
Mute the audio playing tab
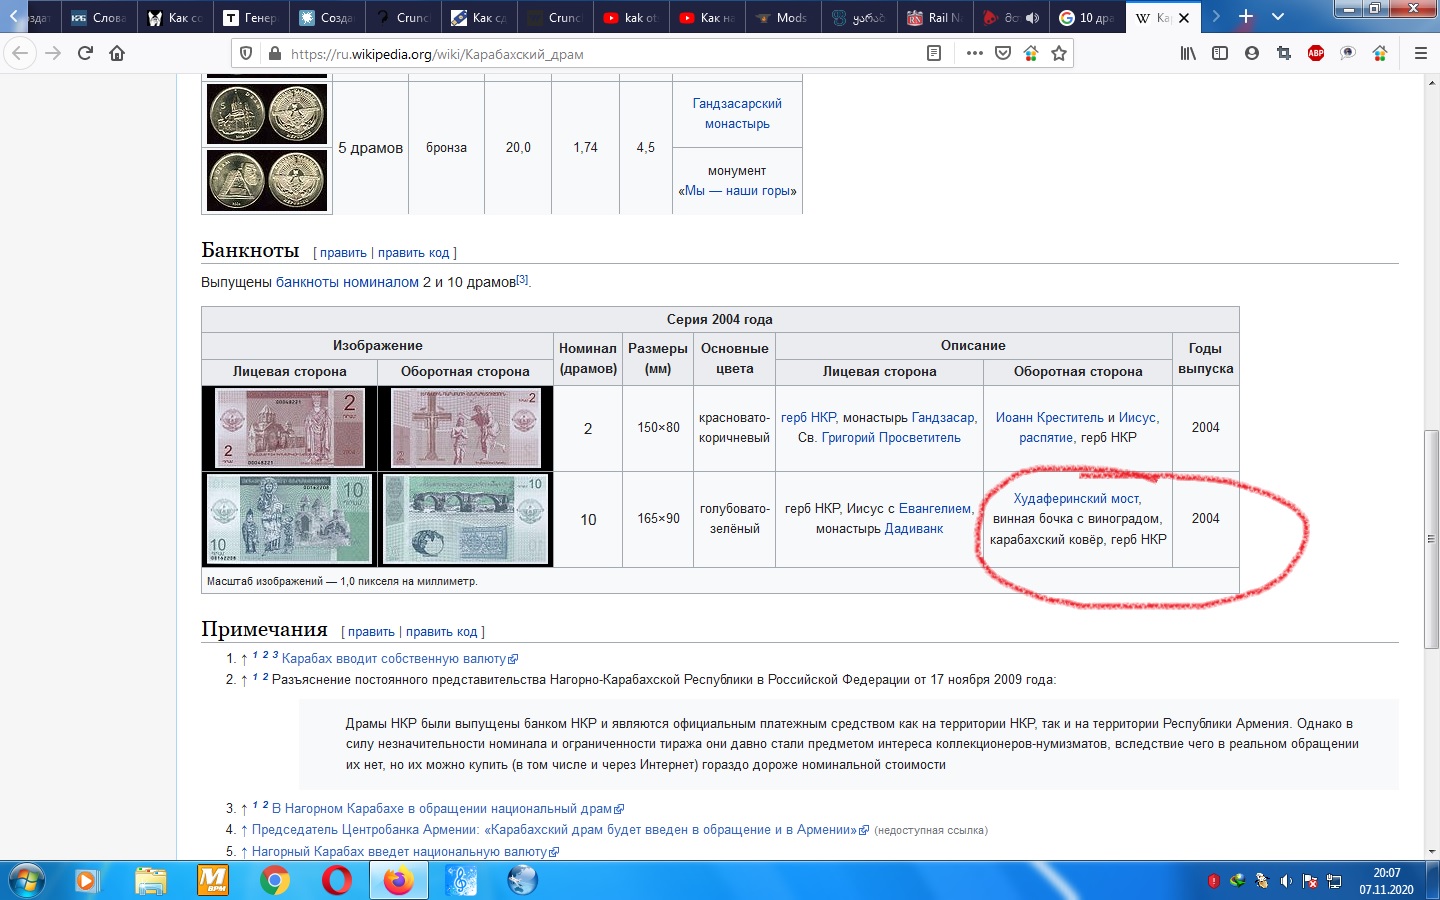[1032, 18]
